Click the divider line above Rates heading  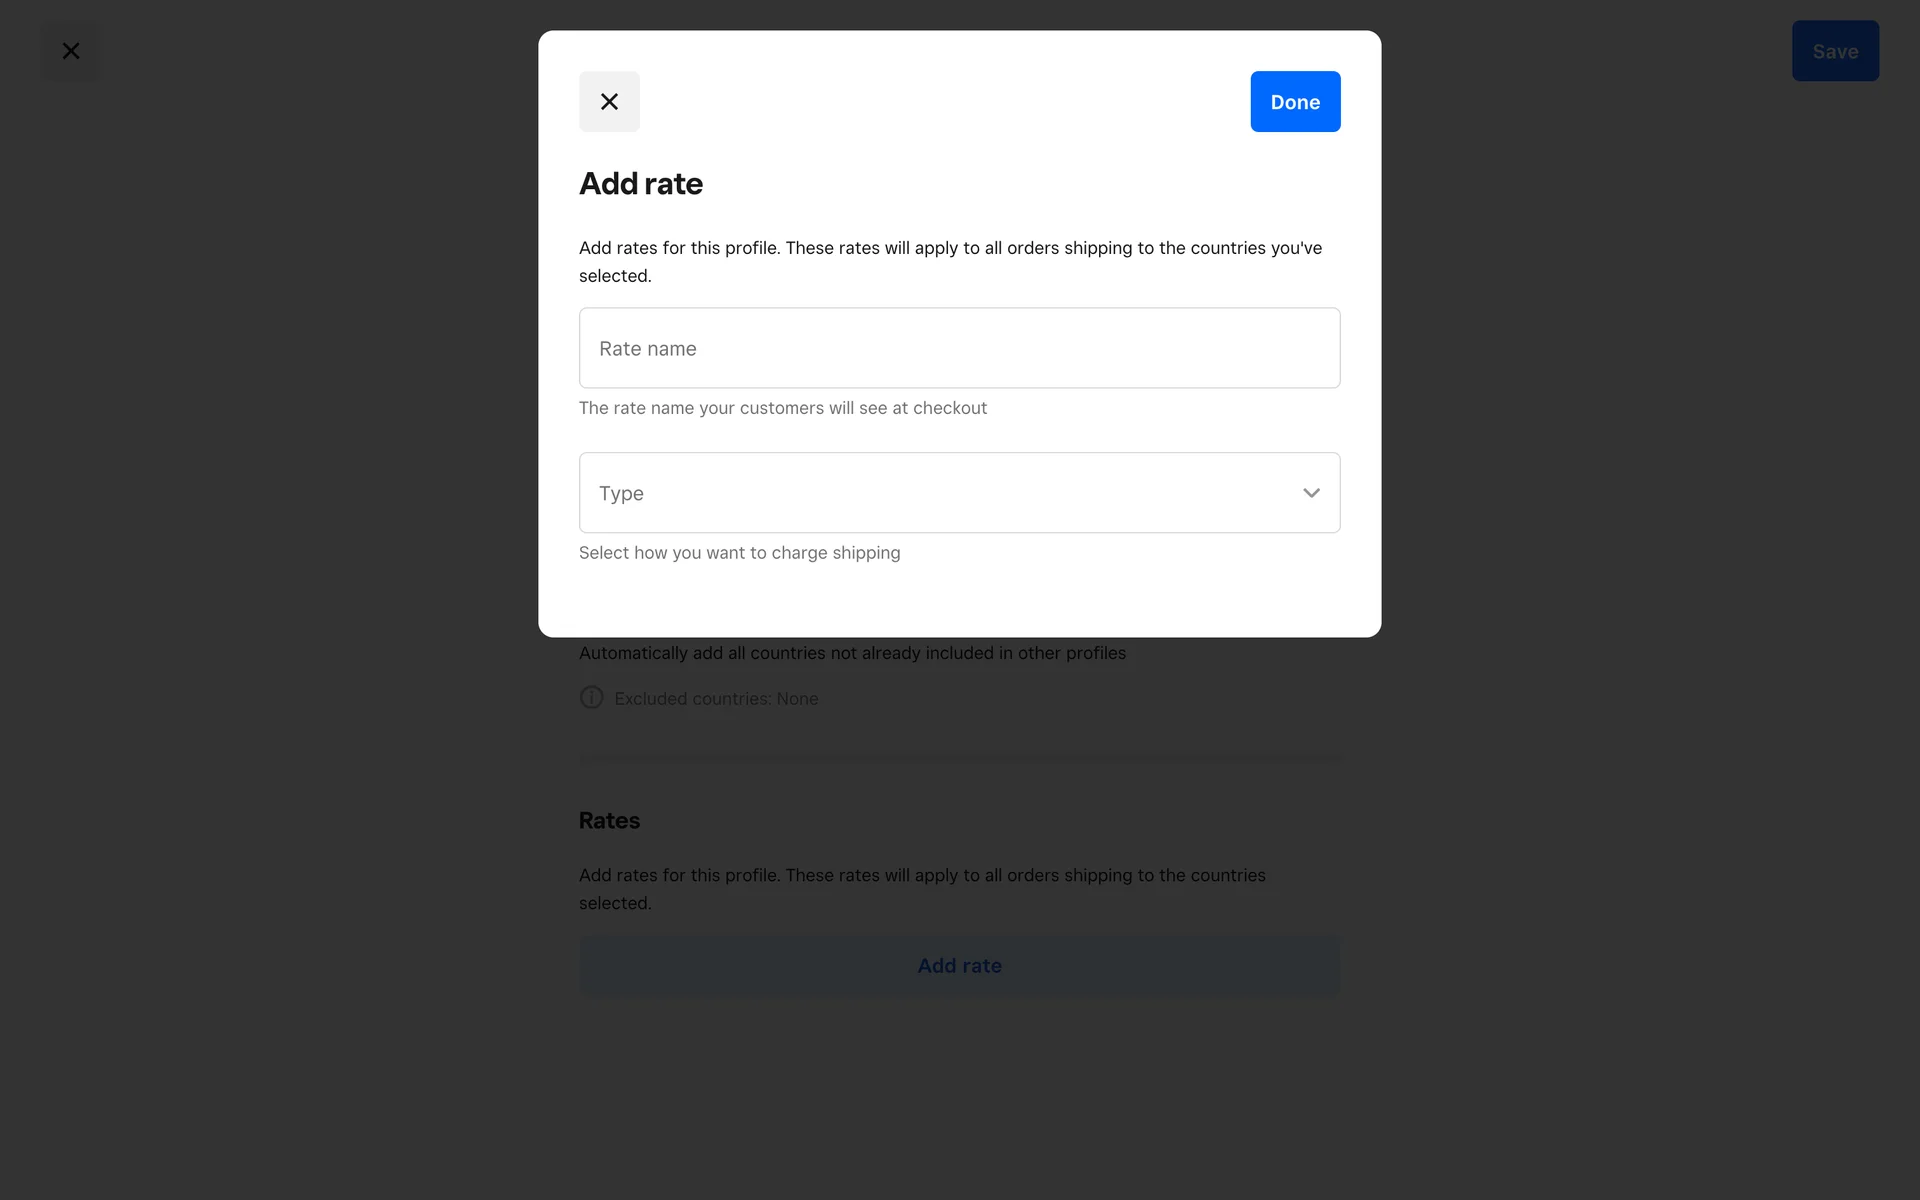click(x=960, y=759)
